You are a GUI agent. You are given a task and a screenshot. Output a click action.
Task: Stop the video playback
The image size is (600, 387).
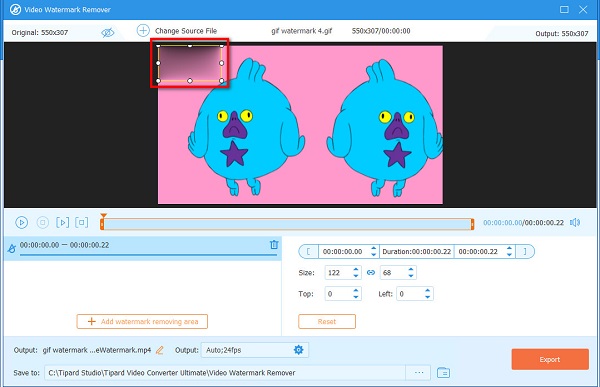(x=42, y=222)
